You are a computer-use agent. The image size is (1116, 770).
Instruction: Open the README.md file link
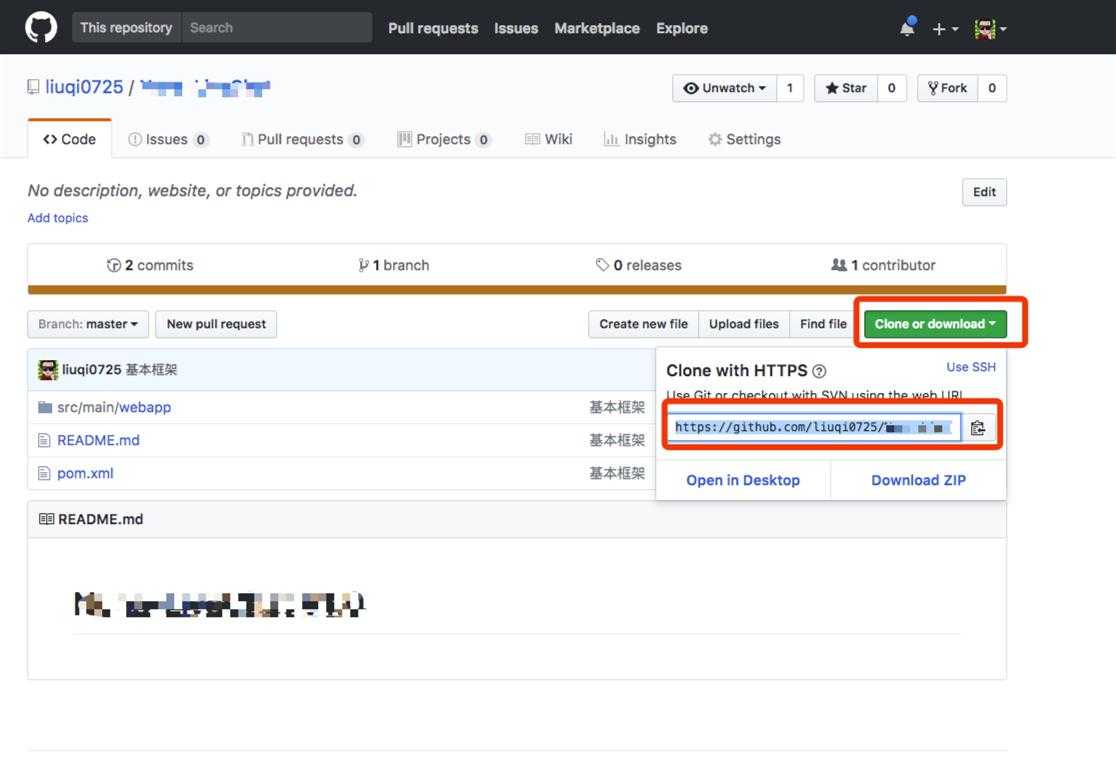coord(98,441)
